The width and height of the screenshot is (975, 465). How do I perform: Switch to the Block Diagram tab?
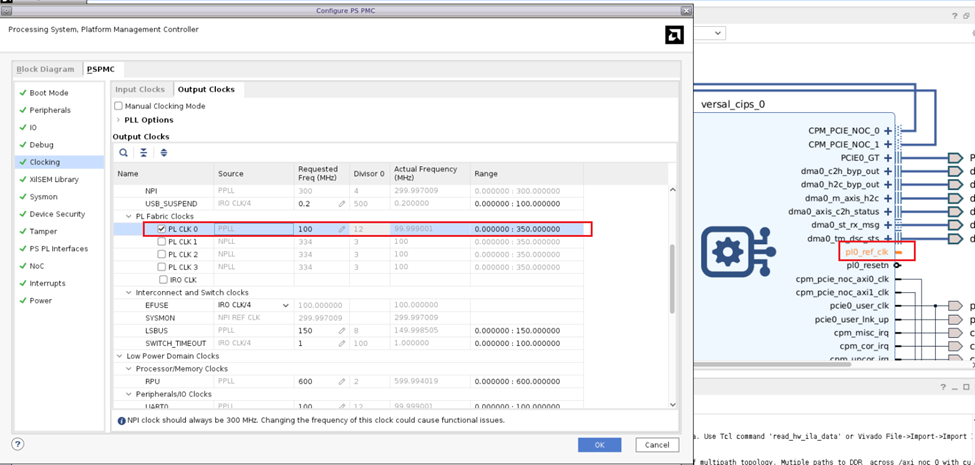45,69
